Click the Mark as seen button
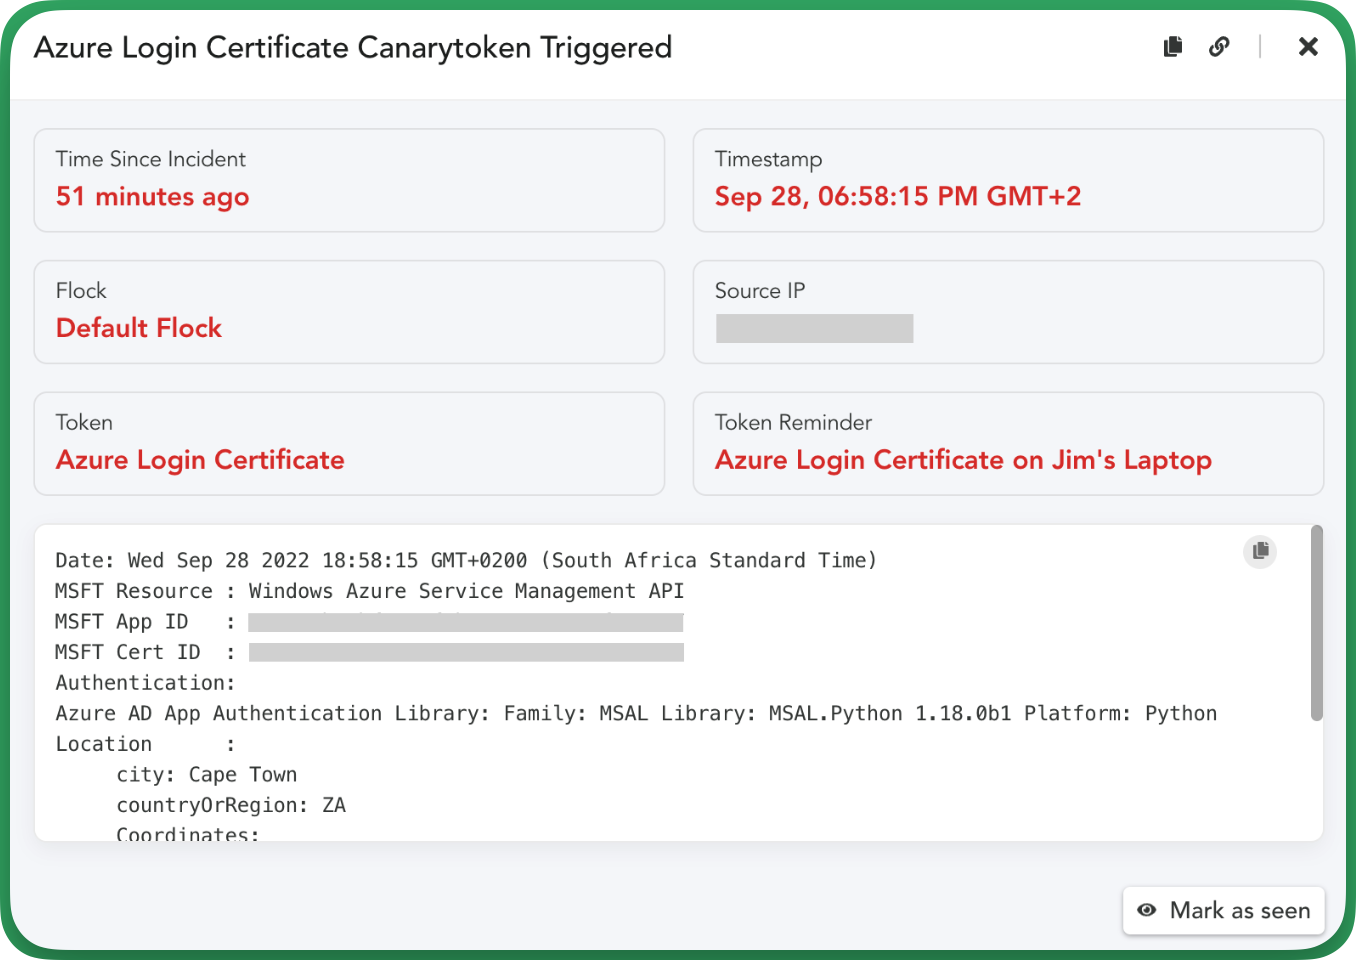 (x=1224, y=910)
